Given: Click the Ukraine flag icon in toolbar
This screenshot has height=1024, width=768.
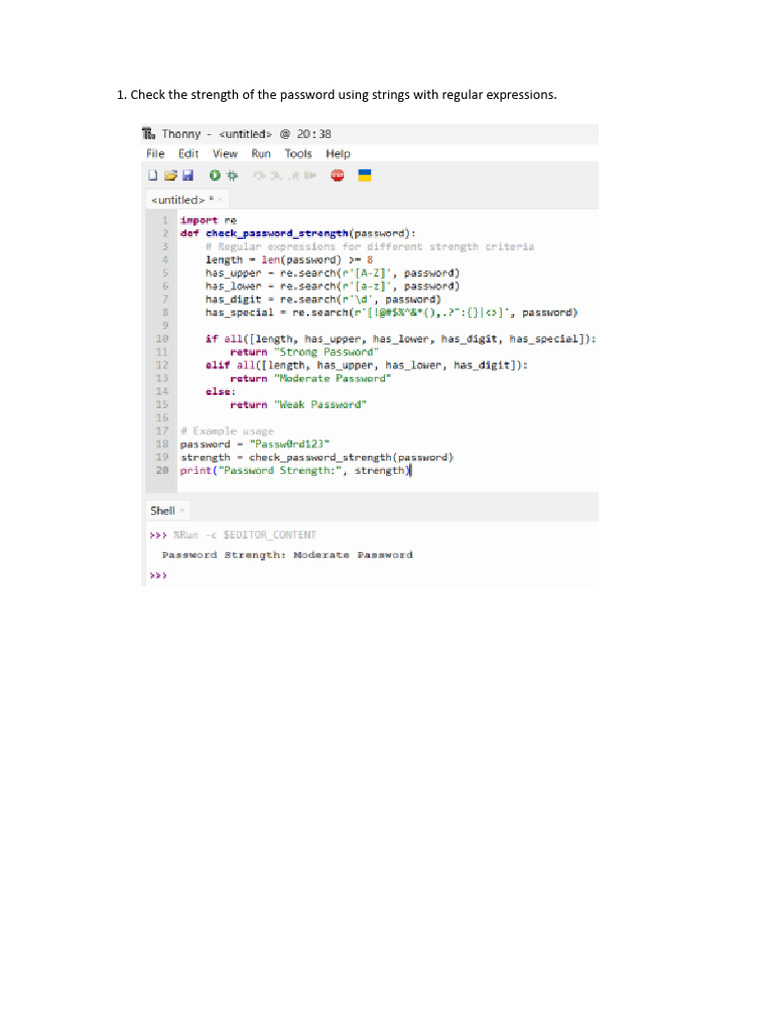Looking at the screenshot, I should 364,175.
